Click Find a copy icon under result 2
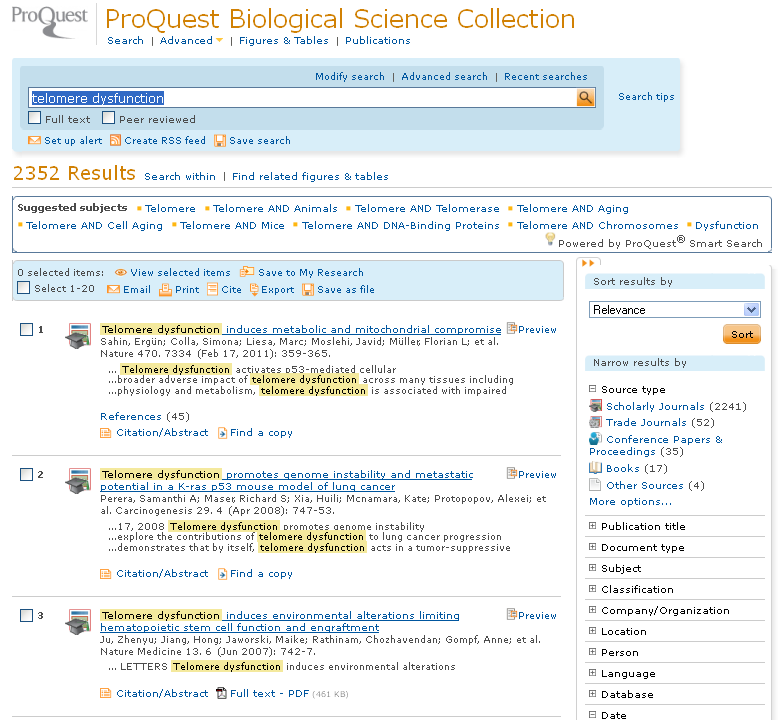The height and width of the screenshot is (720, 781). pyautogui.click(x=223, y=574)
